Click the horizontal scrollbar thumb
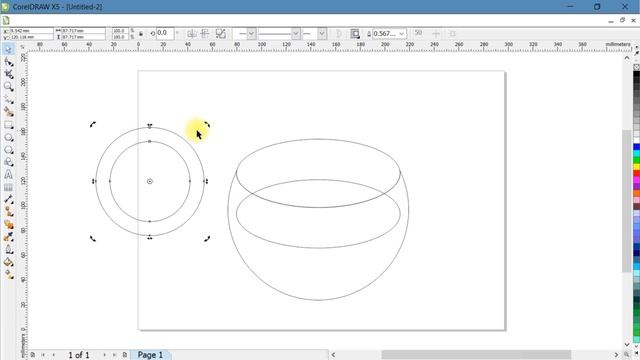The image size is (640, 360). 476,355
